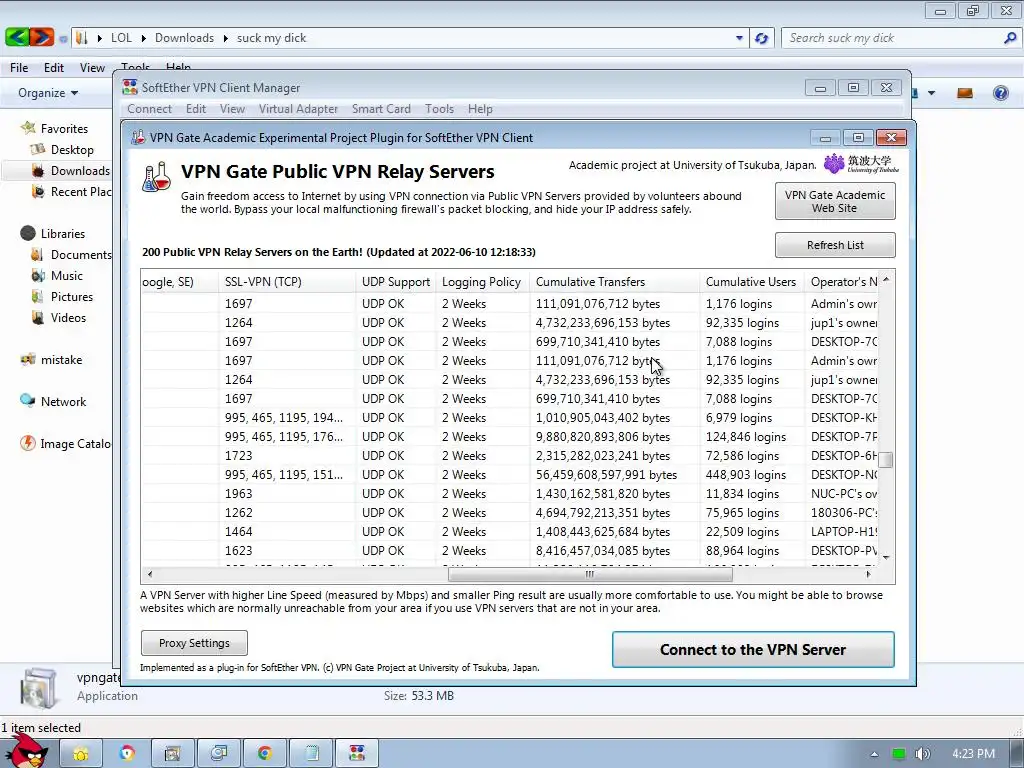Click the volume speaker tray icon

coord(923,754)
